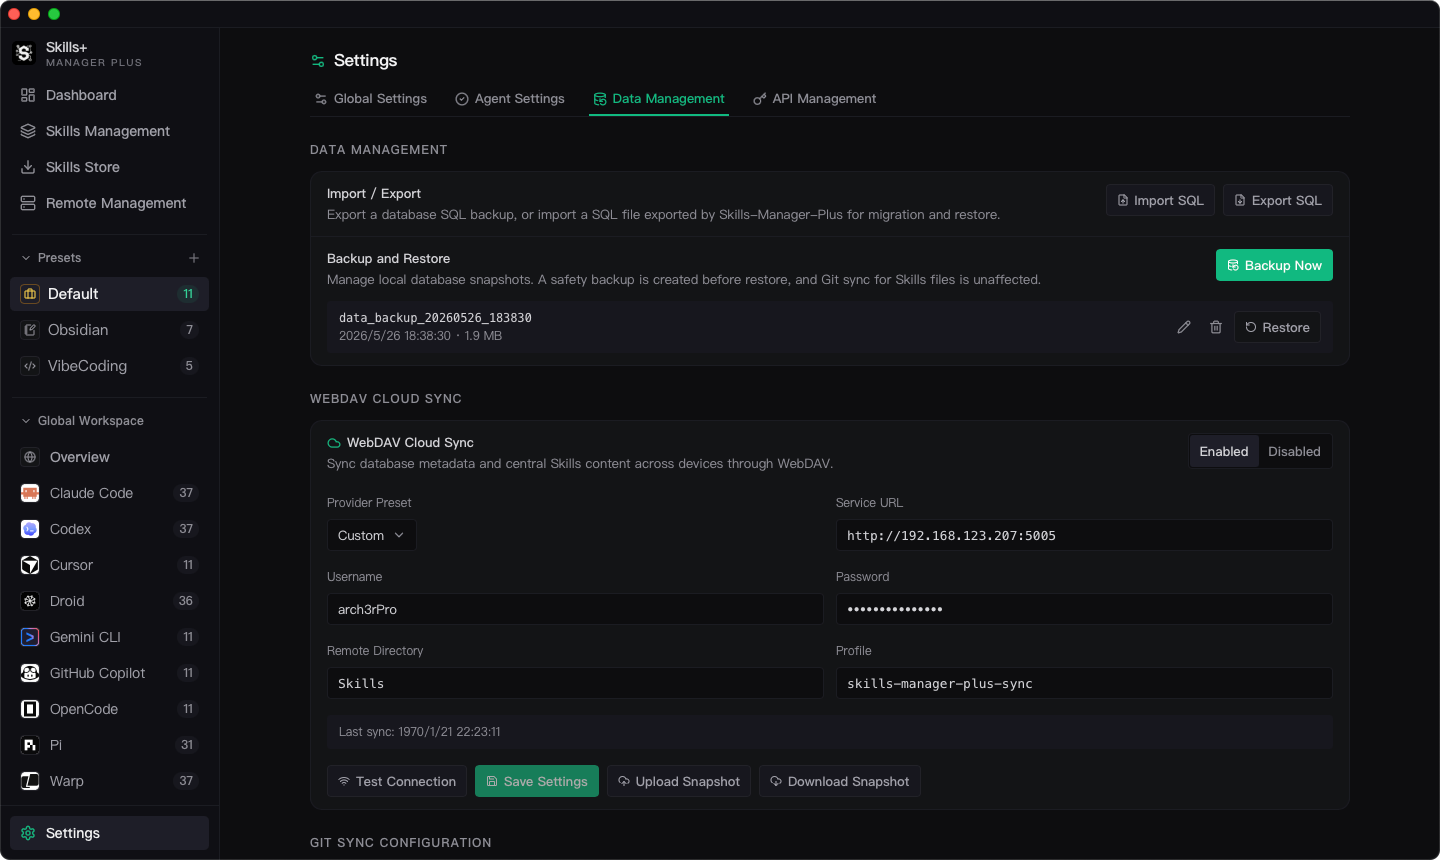Screen dimensions: 1440x860
Task: Open Remote Management page
Action: click(109, 203)
